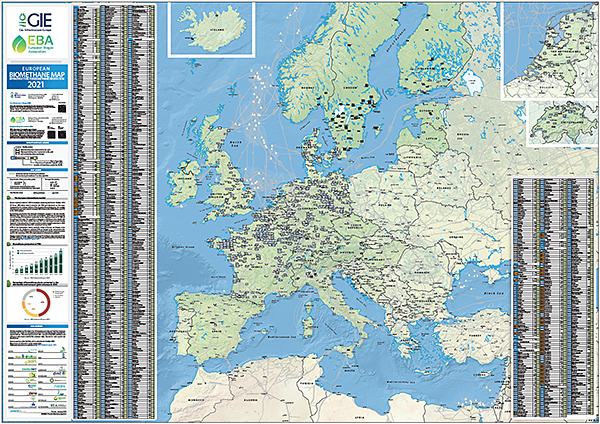600x424 pixels.
Task: Click the European Biomethane Map 2021 title
Action: pos(36,78)
